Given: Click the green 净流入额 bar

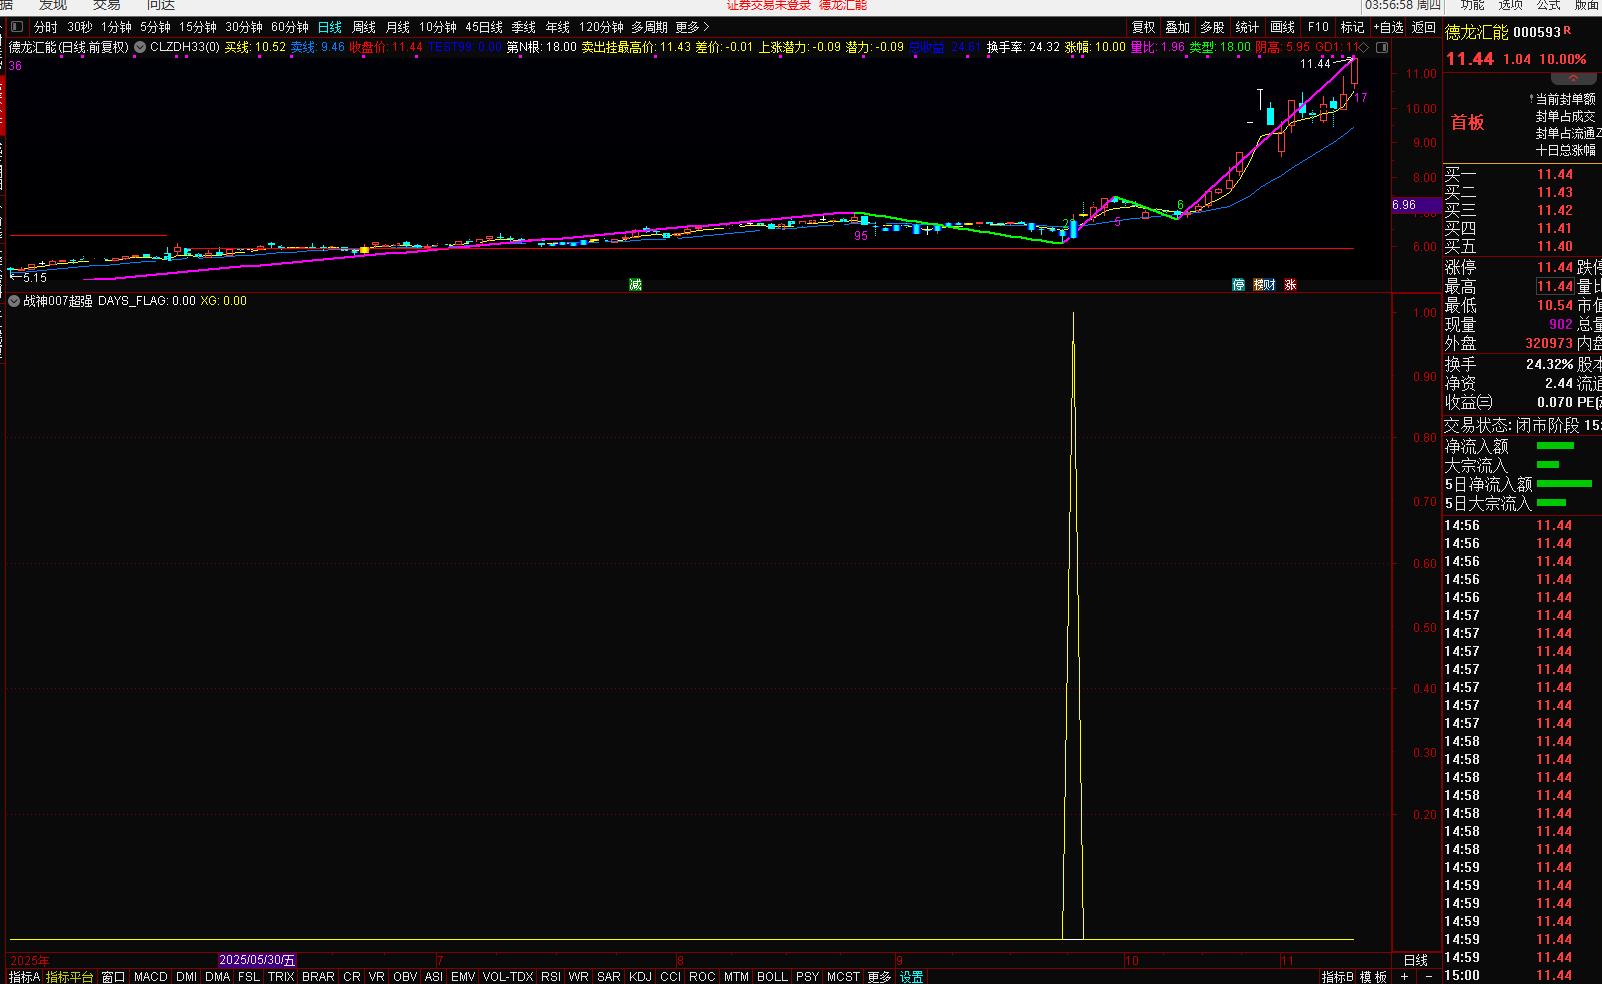Looking at the screenshot, I should (1555, 446).
